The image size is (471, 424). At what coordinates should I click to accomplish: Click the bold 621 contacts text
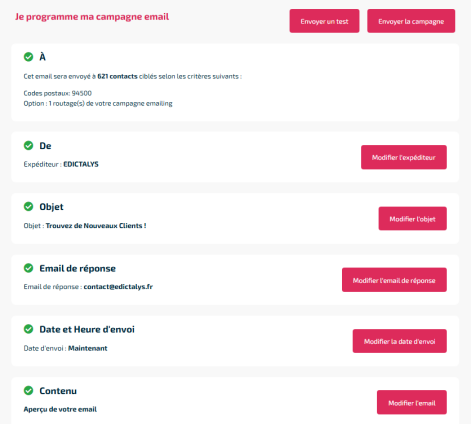(x=117, y=76)
